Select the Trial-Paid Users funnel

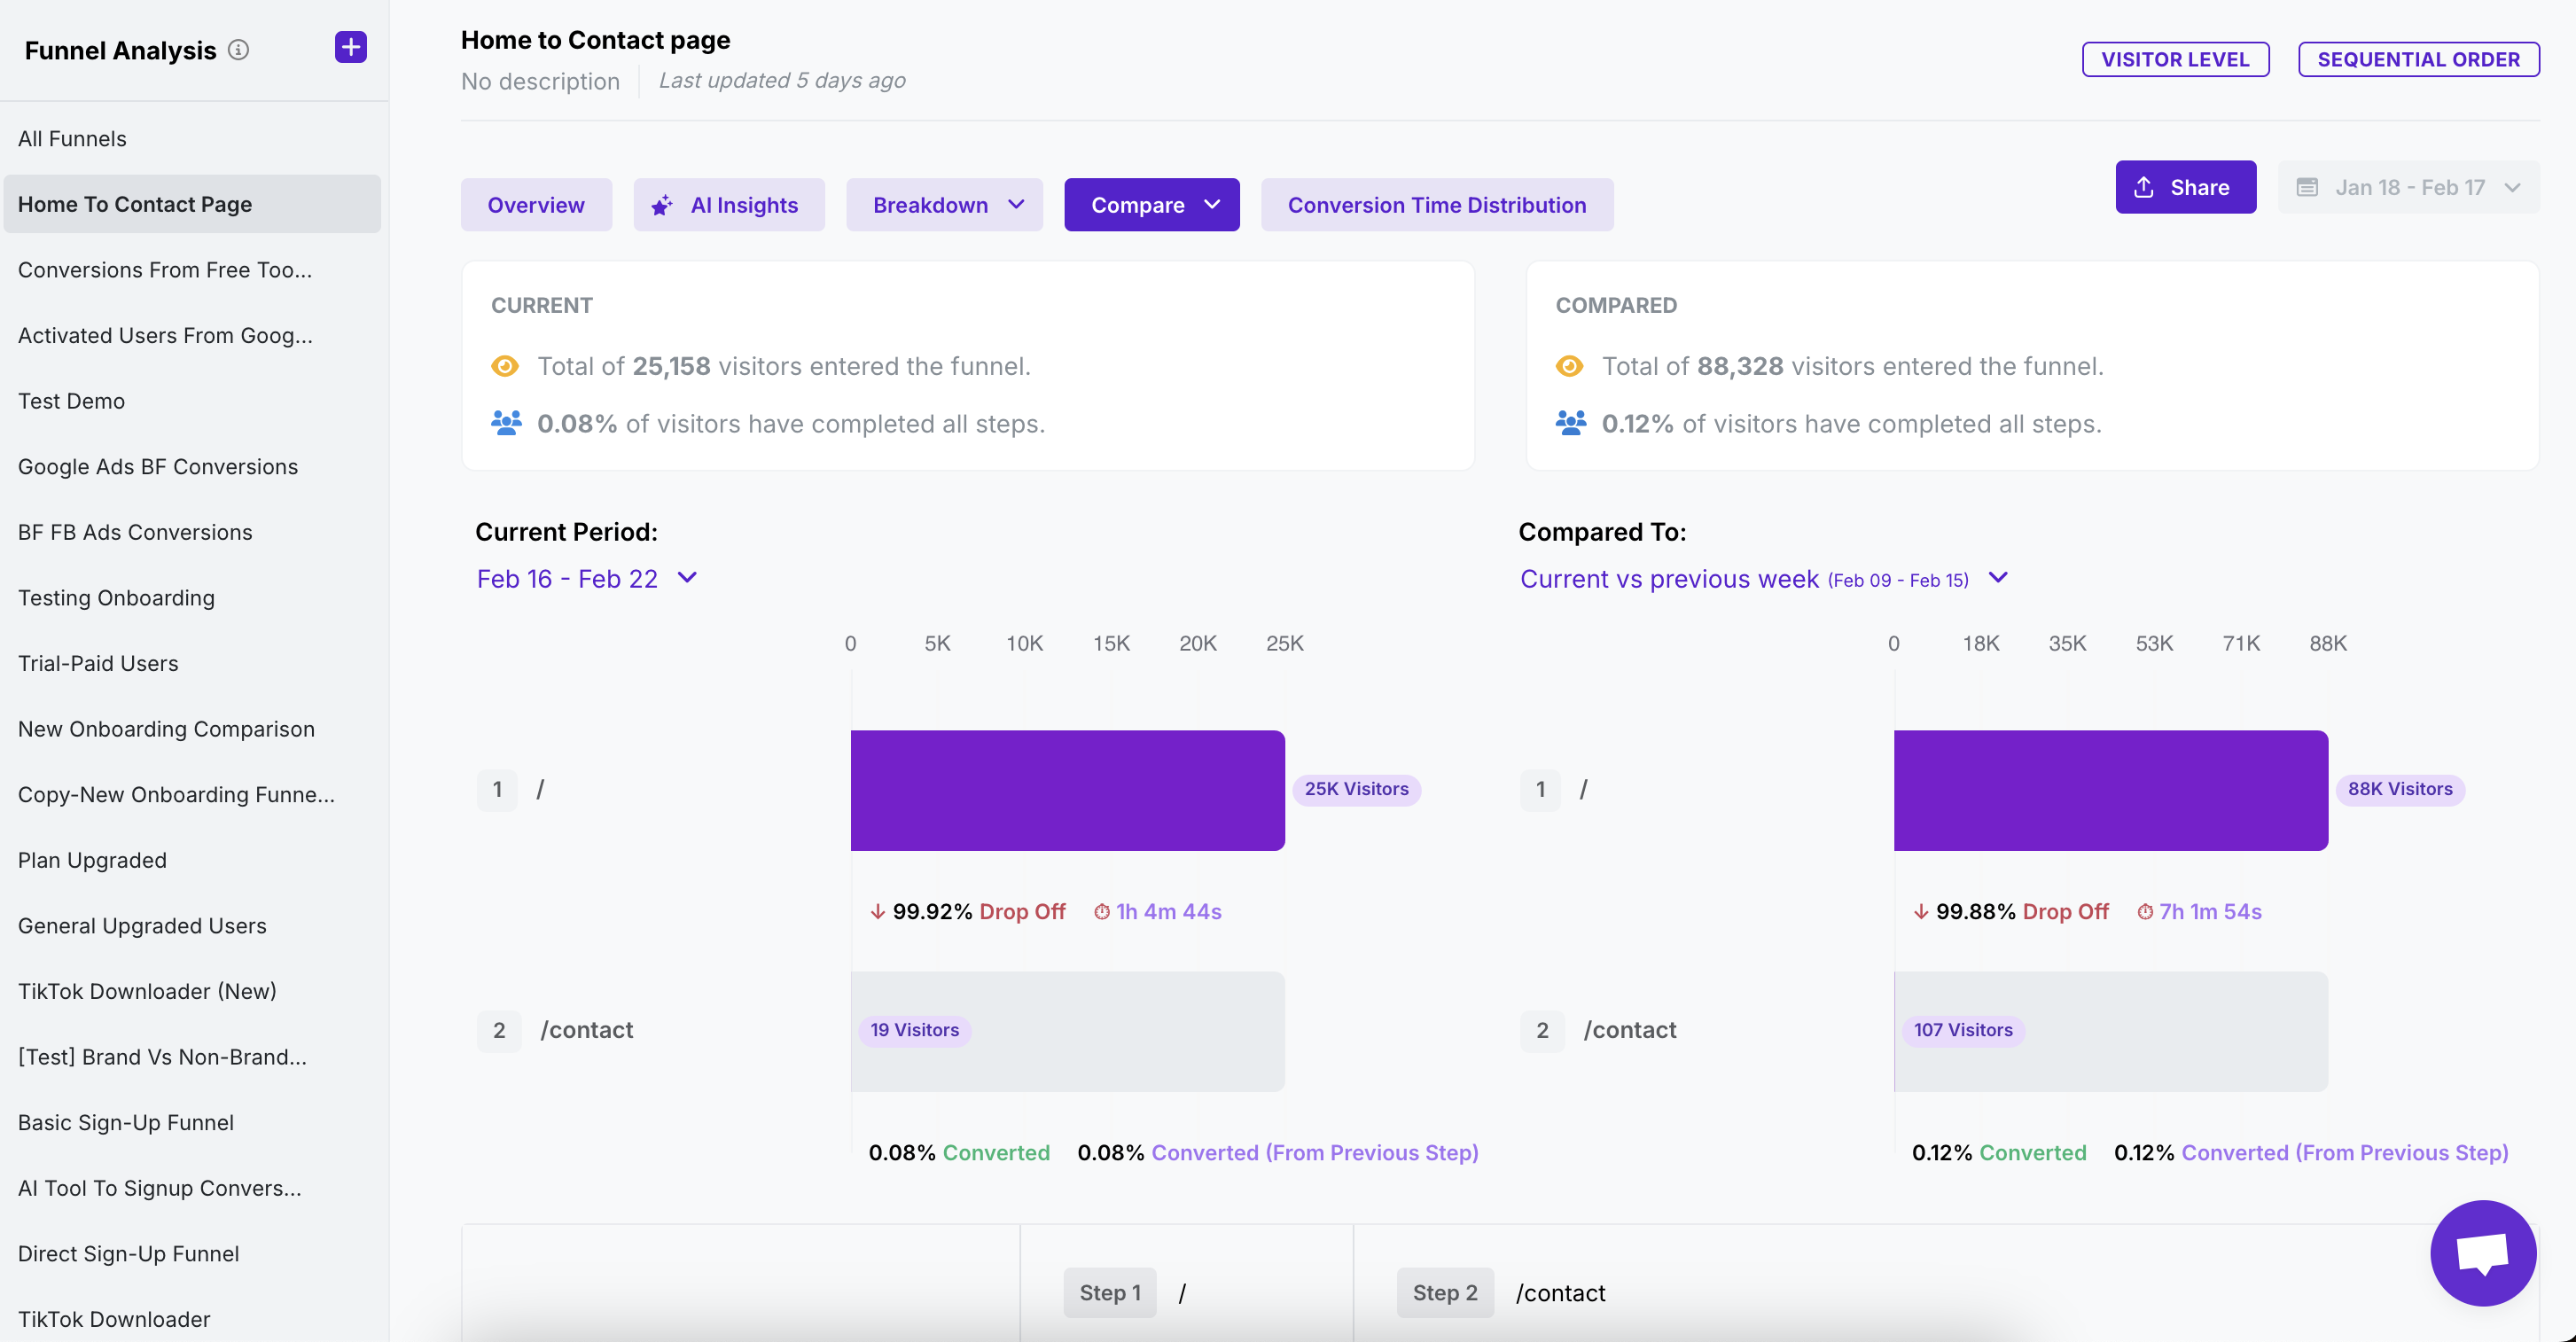pos(98,663)
